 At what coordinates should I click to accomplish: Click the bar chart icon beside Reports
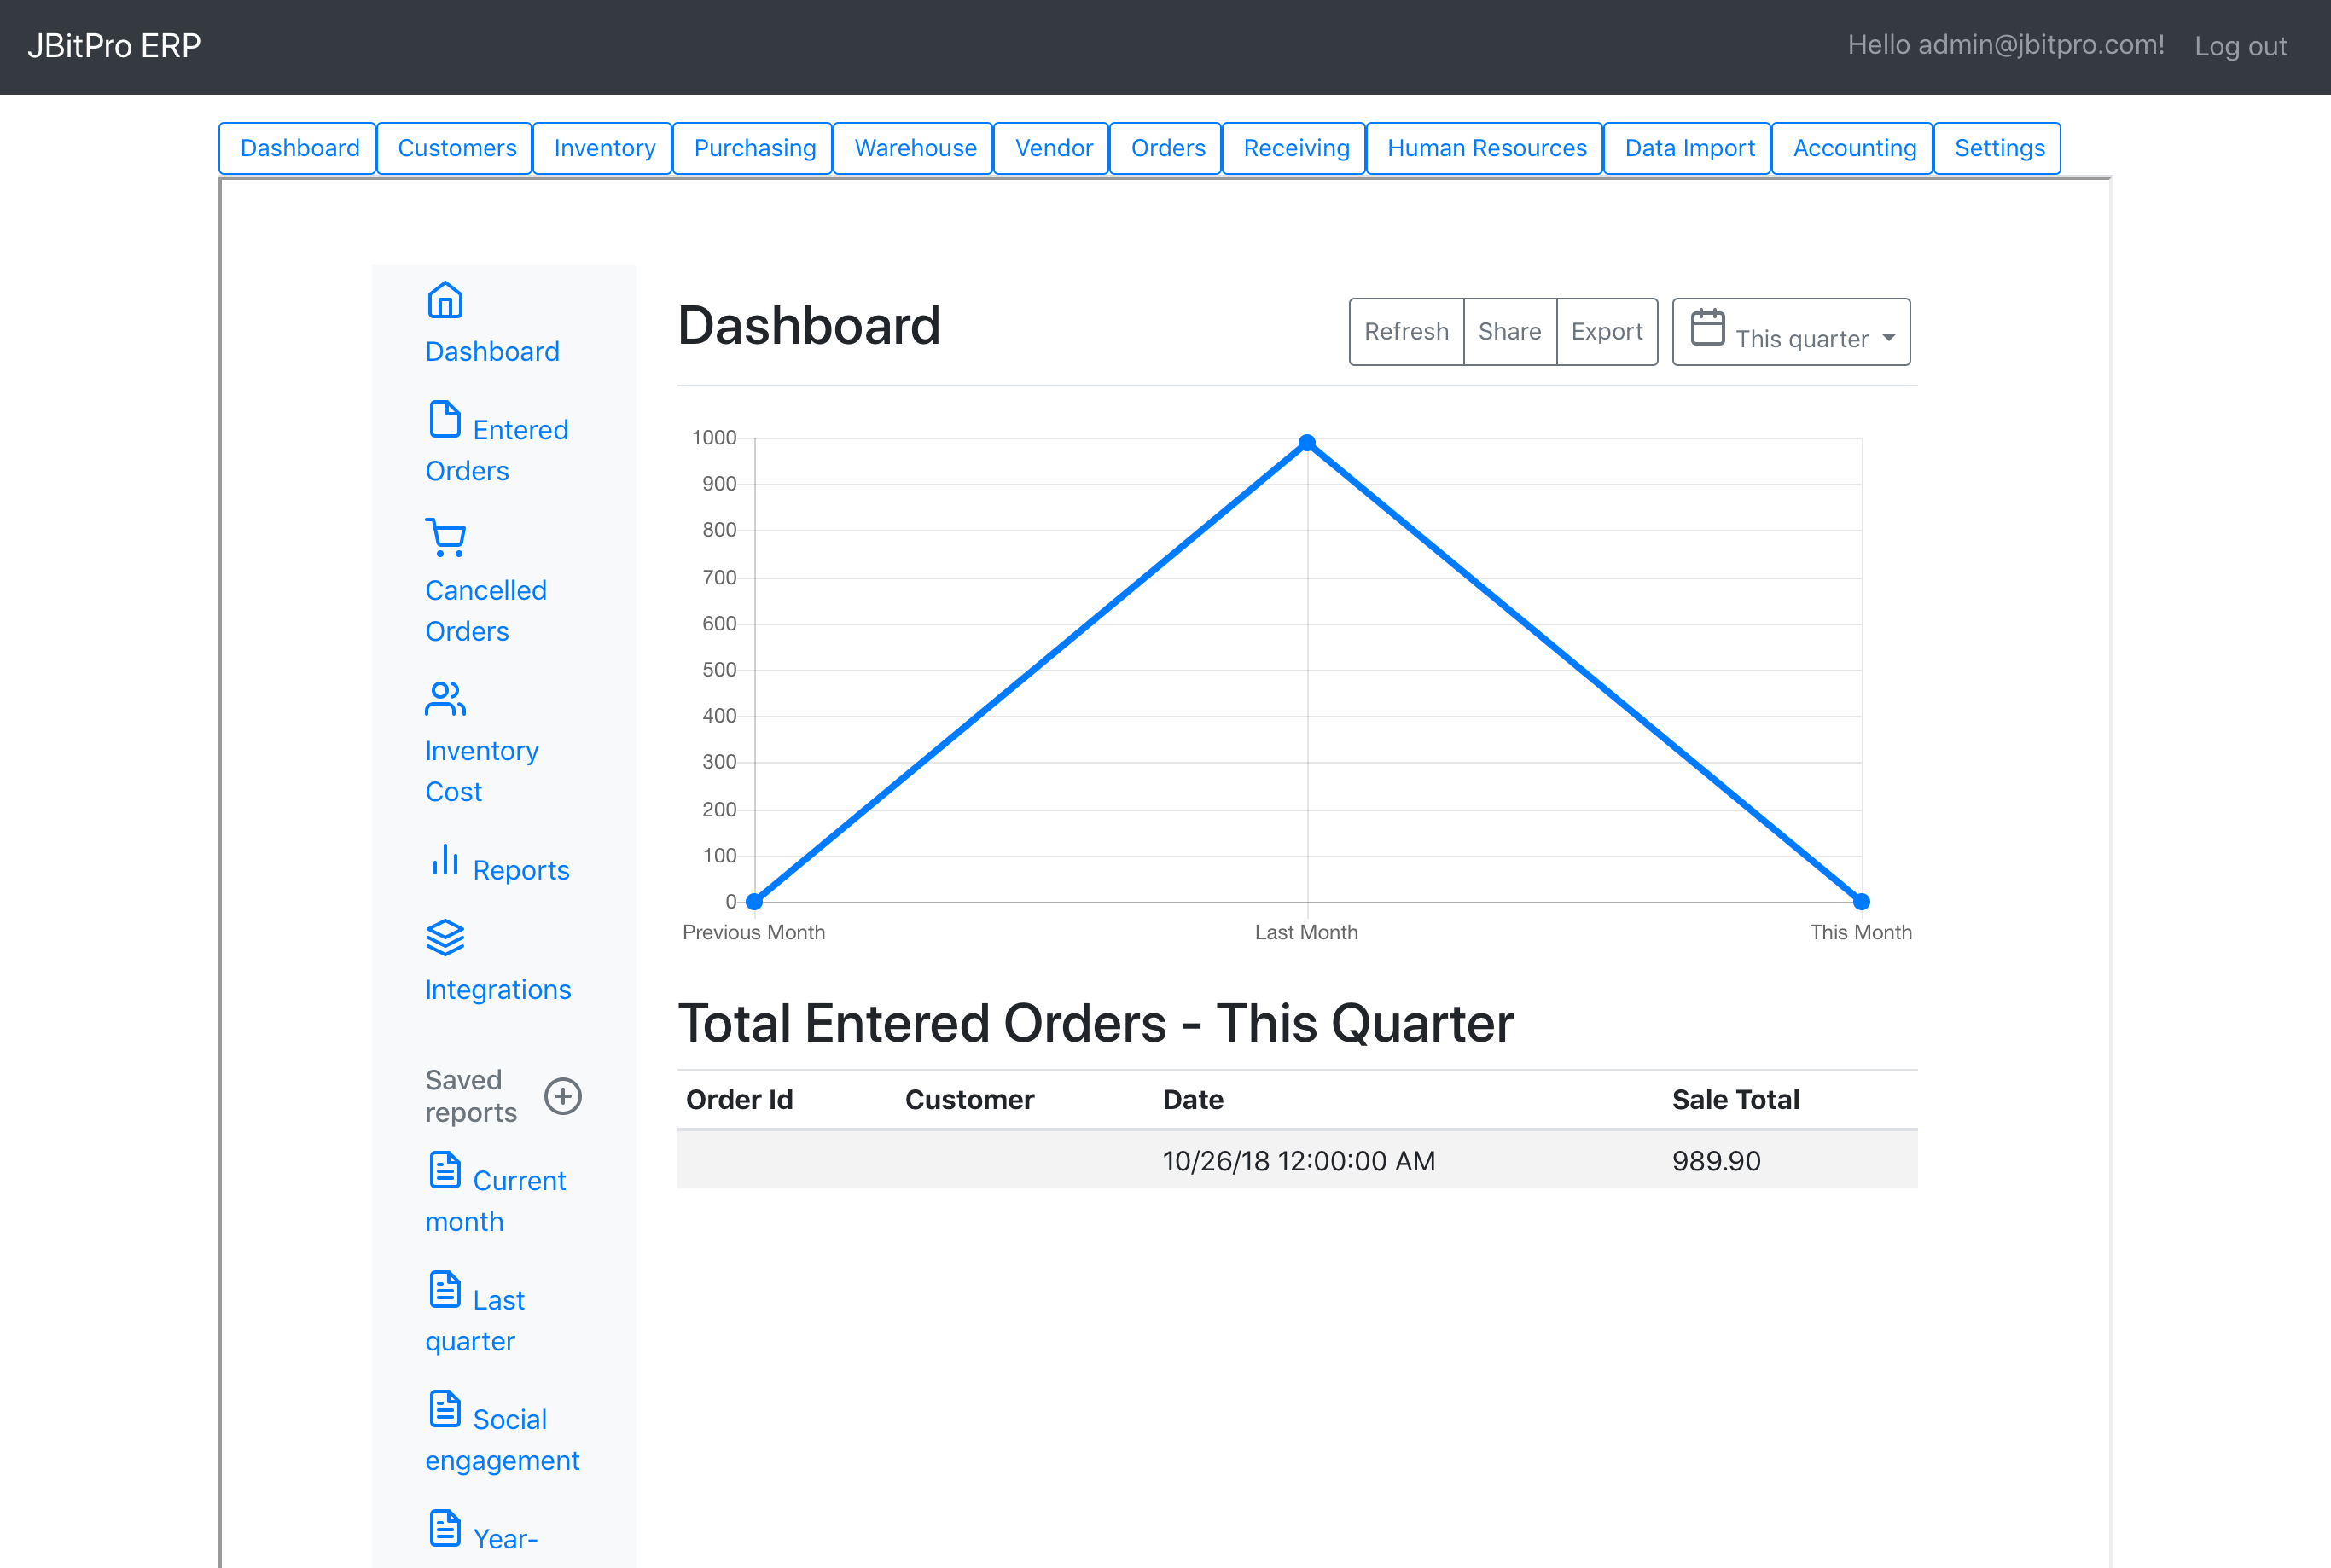click(445, 860)
